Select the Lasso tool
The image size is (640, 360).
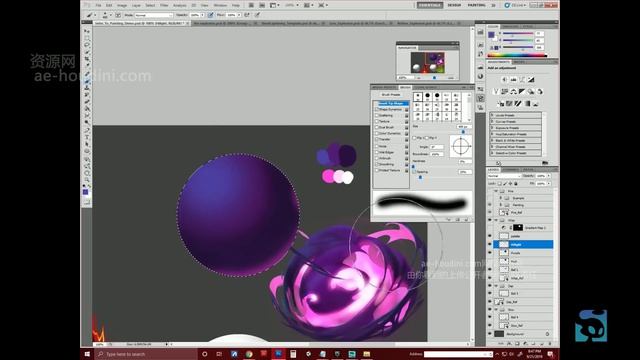[x=87, y=45]
